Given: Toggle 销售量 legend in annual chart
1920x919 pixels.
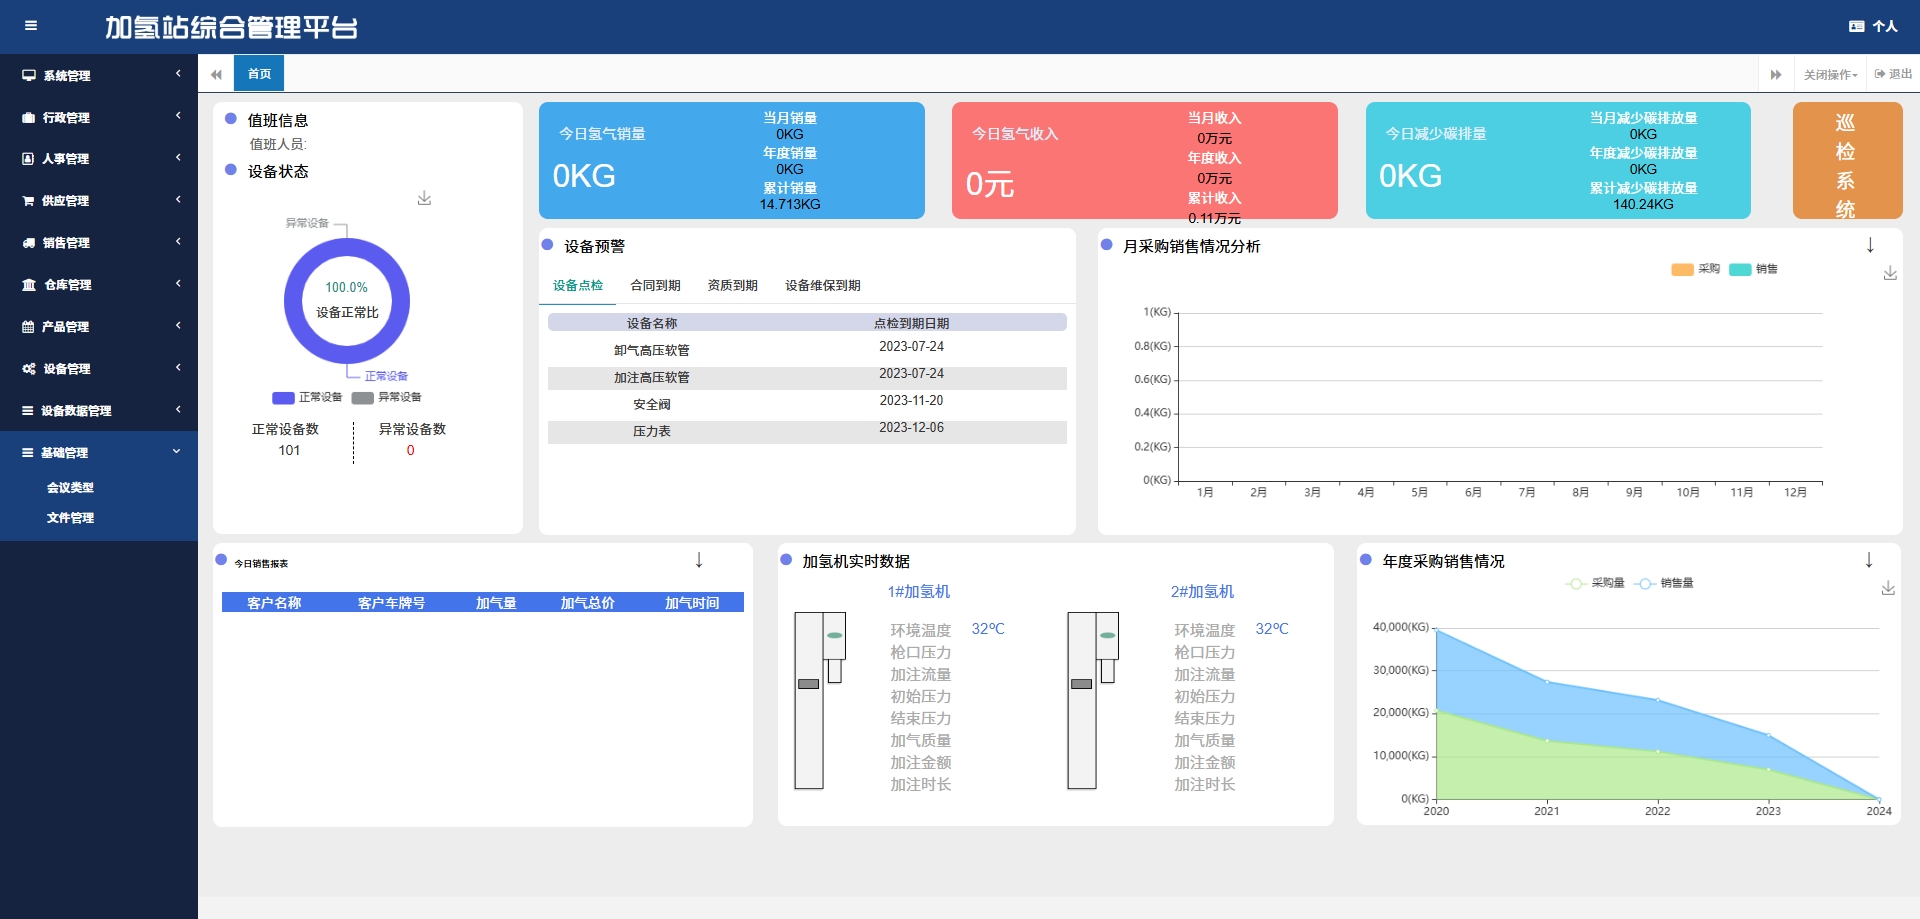Looking at the screenshot, I should click(x=1664, y=583).
